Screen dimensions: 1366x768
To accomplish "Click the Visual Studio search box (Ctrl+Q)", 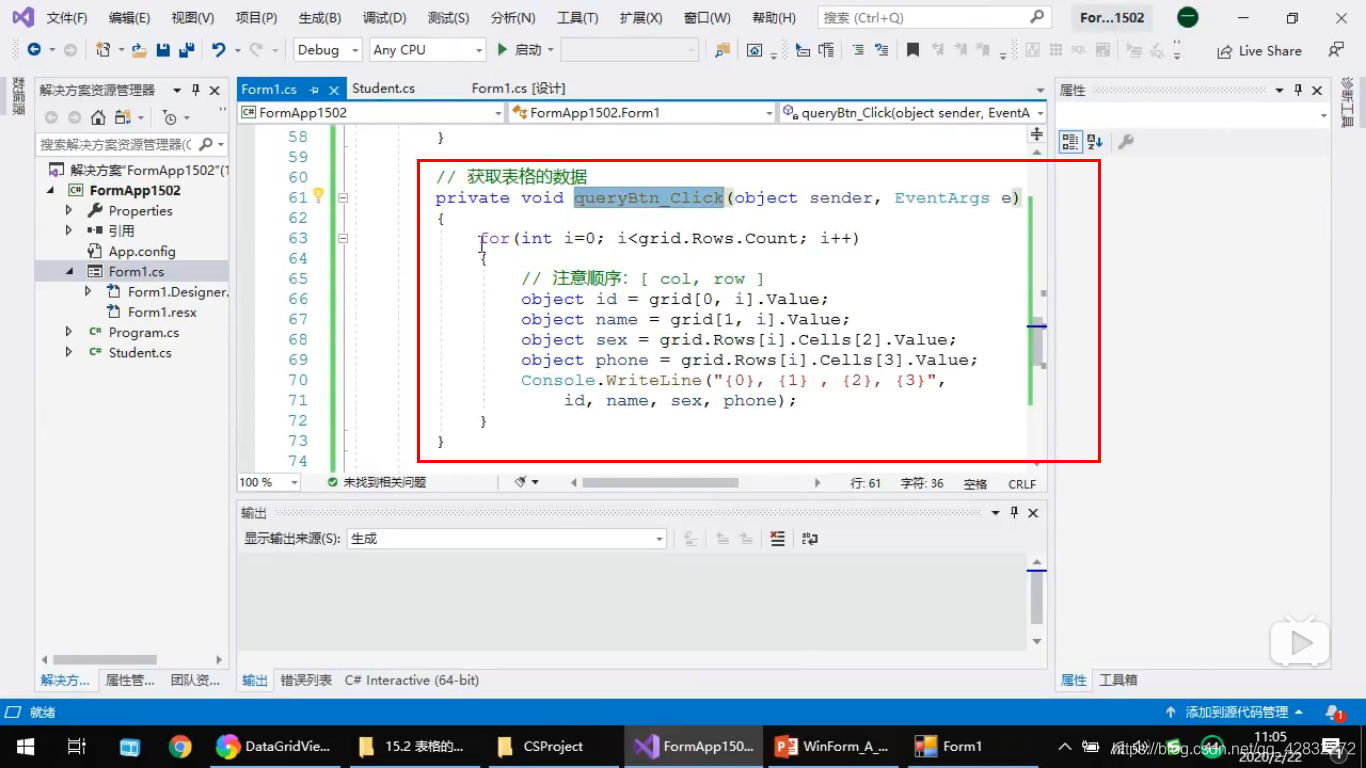I will coord(934,18).
